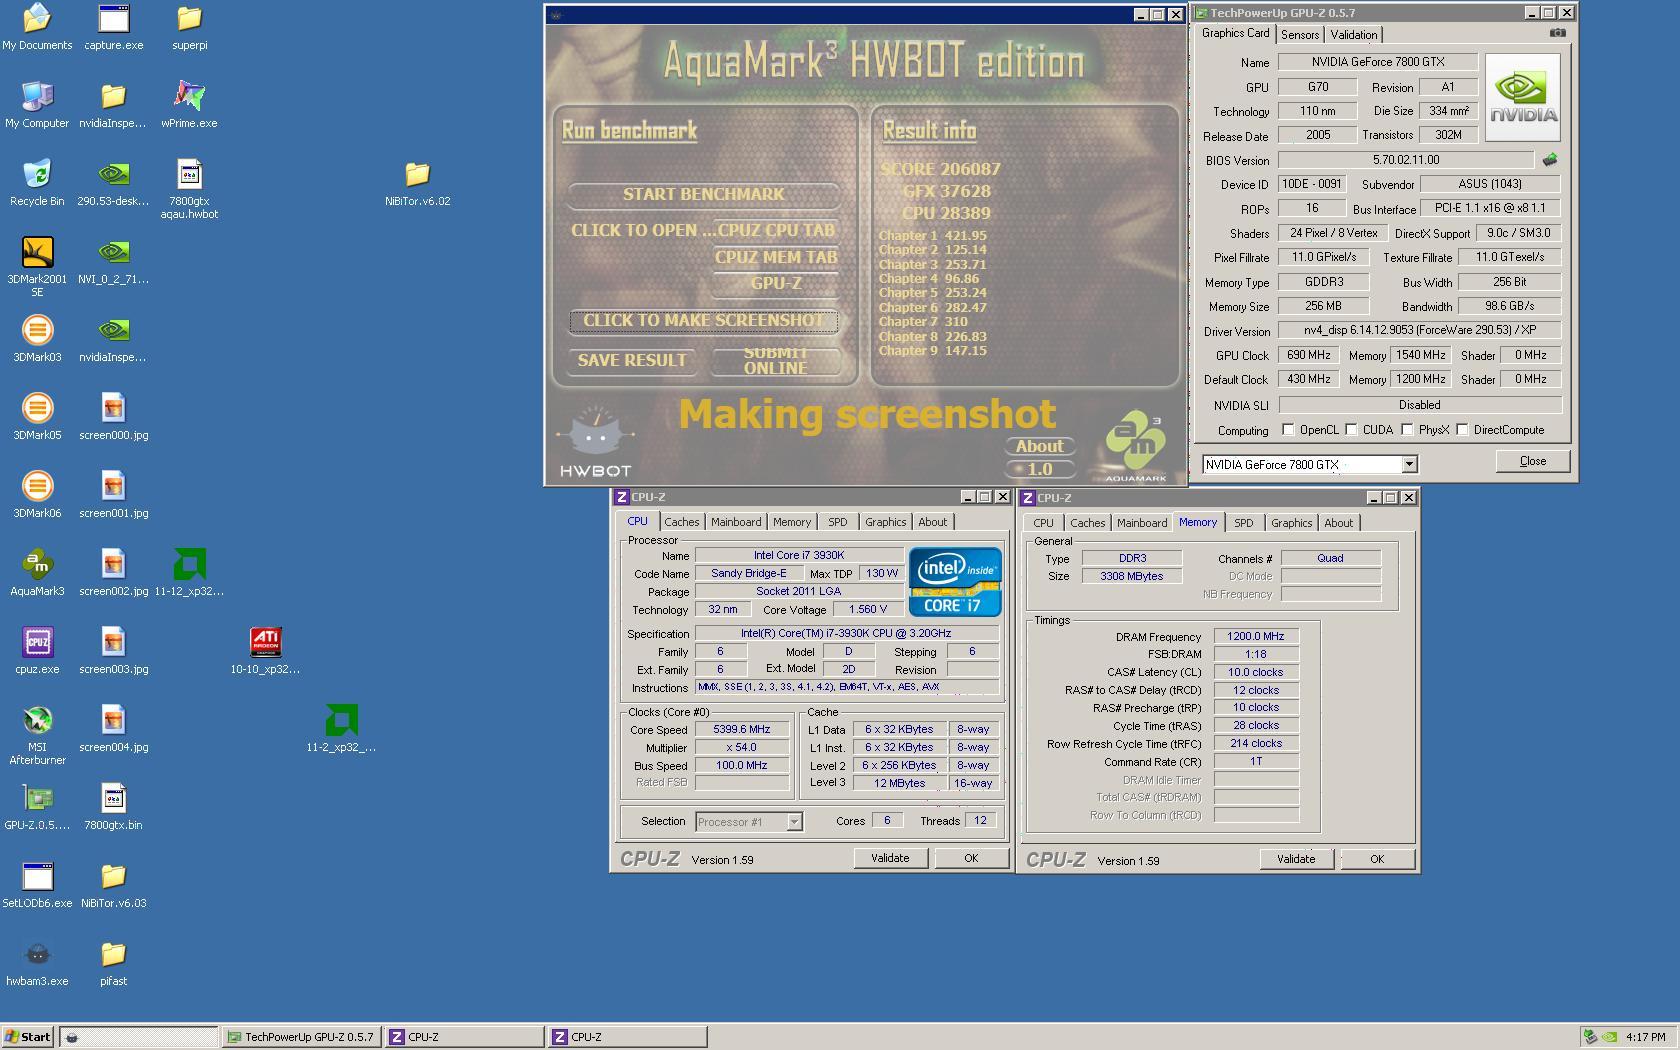
Task: Select the capture.exe desktop icon
Action: pyautogui.click(x=113, y=27)
